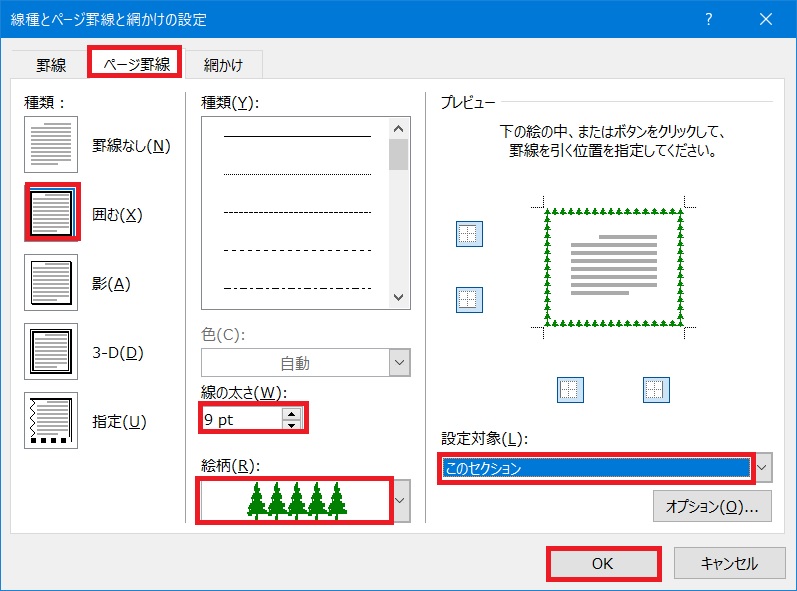The width and height of the screenshot is (797, 591).
Task: Click the 罫線なし(N) label
Action: pos(131,146)
